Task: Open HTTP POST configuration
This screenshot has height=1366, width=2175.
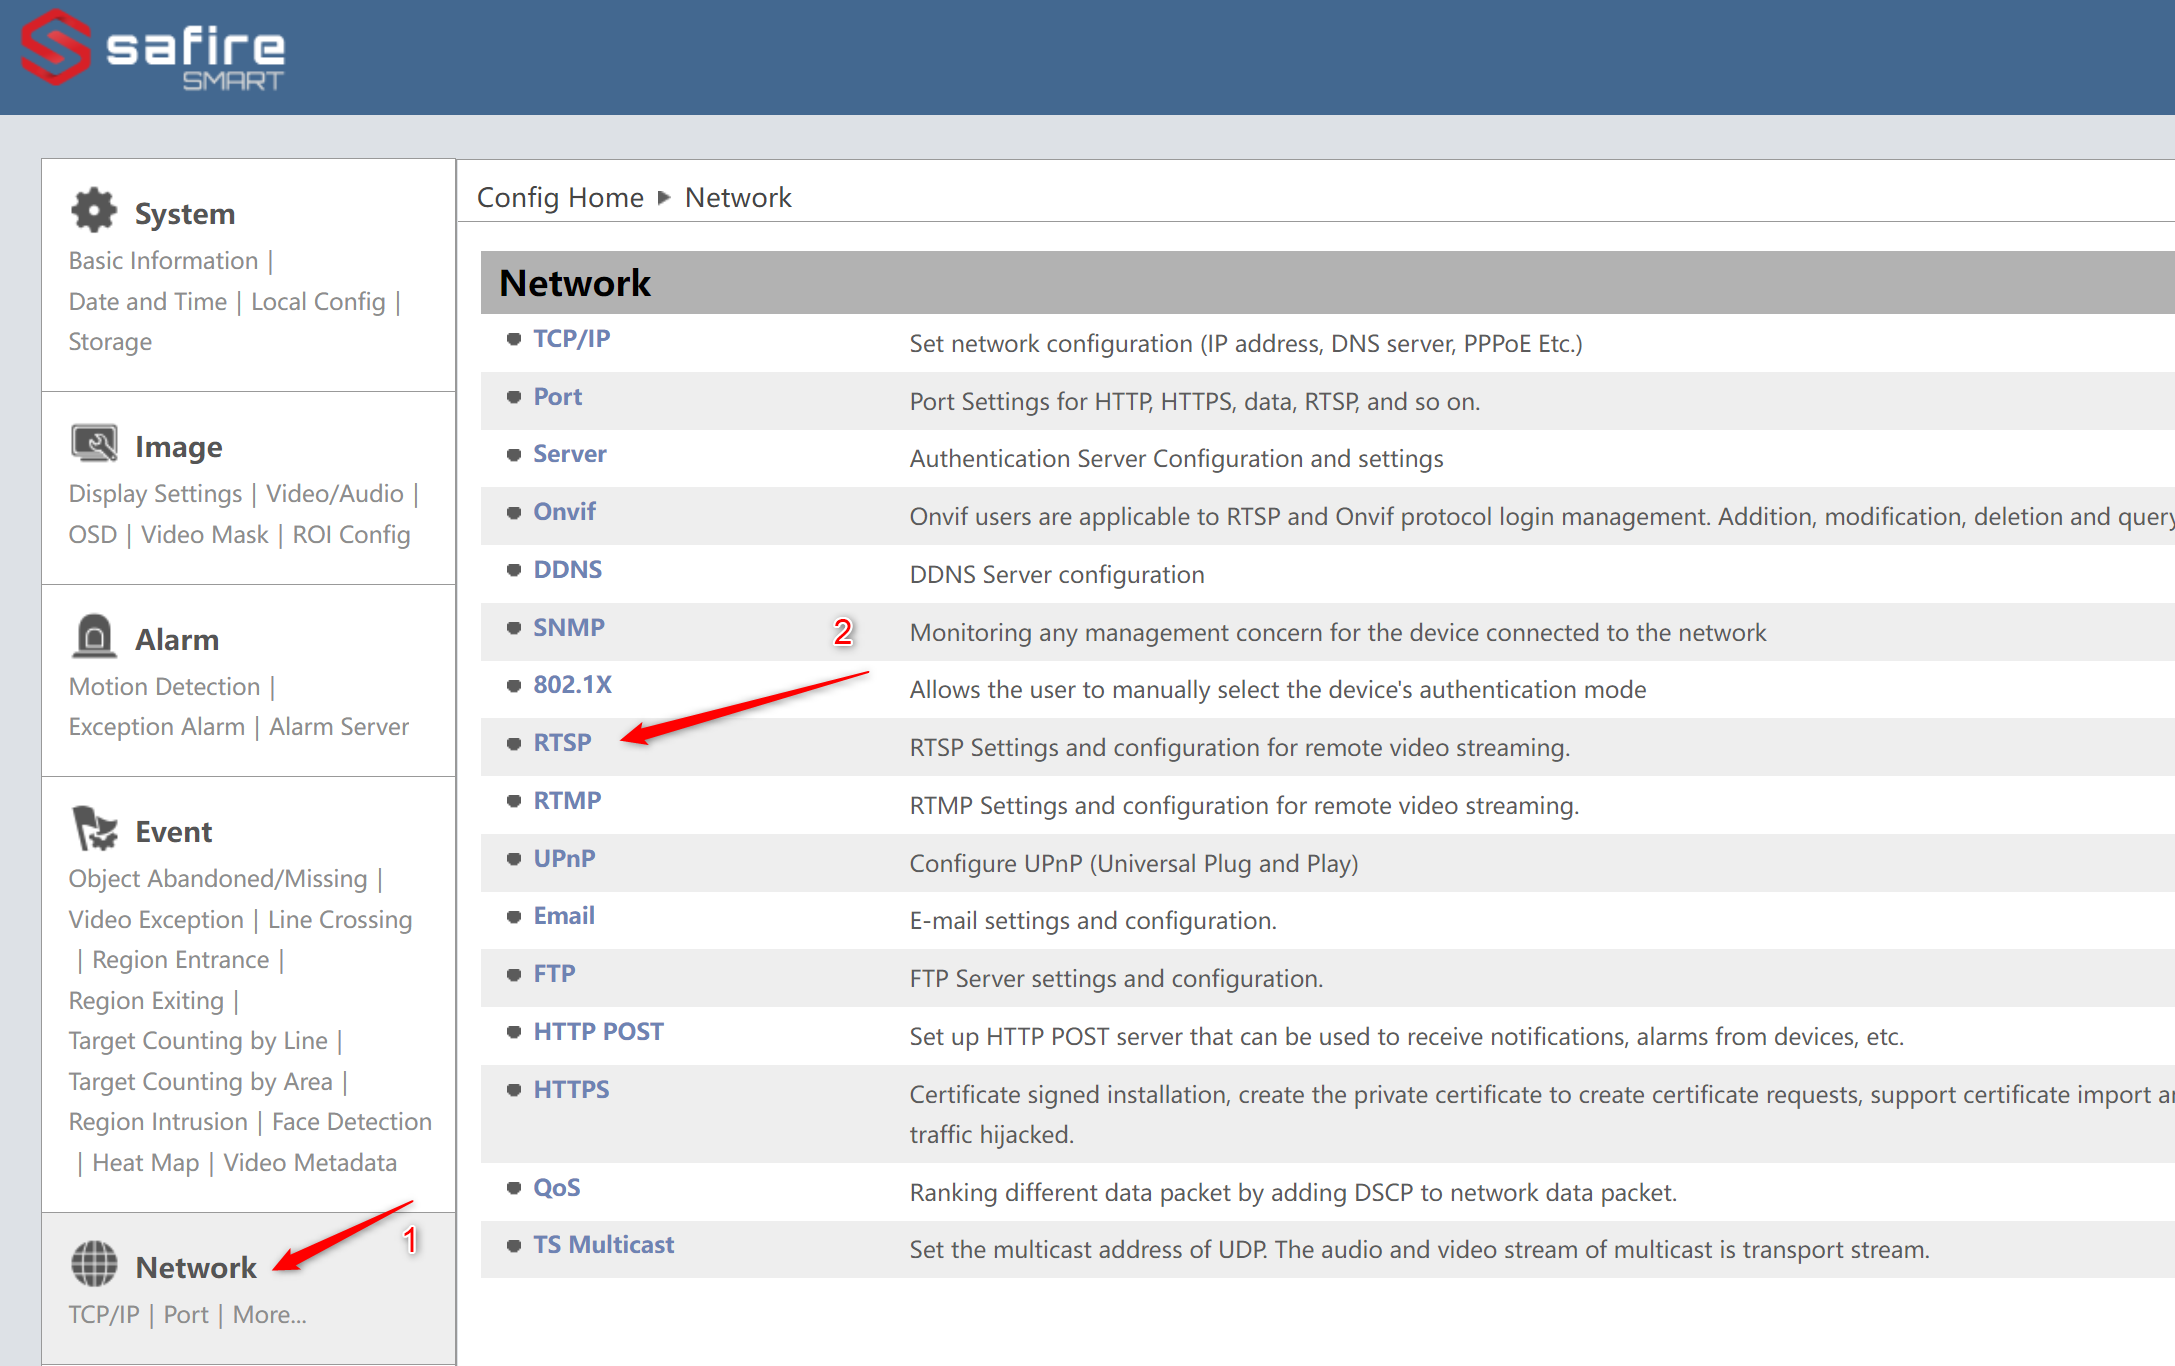Action: 598,1032
